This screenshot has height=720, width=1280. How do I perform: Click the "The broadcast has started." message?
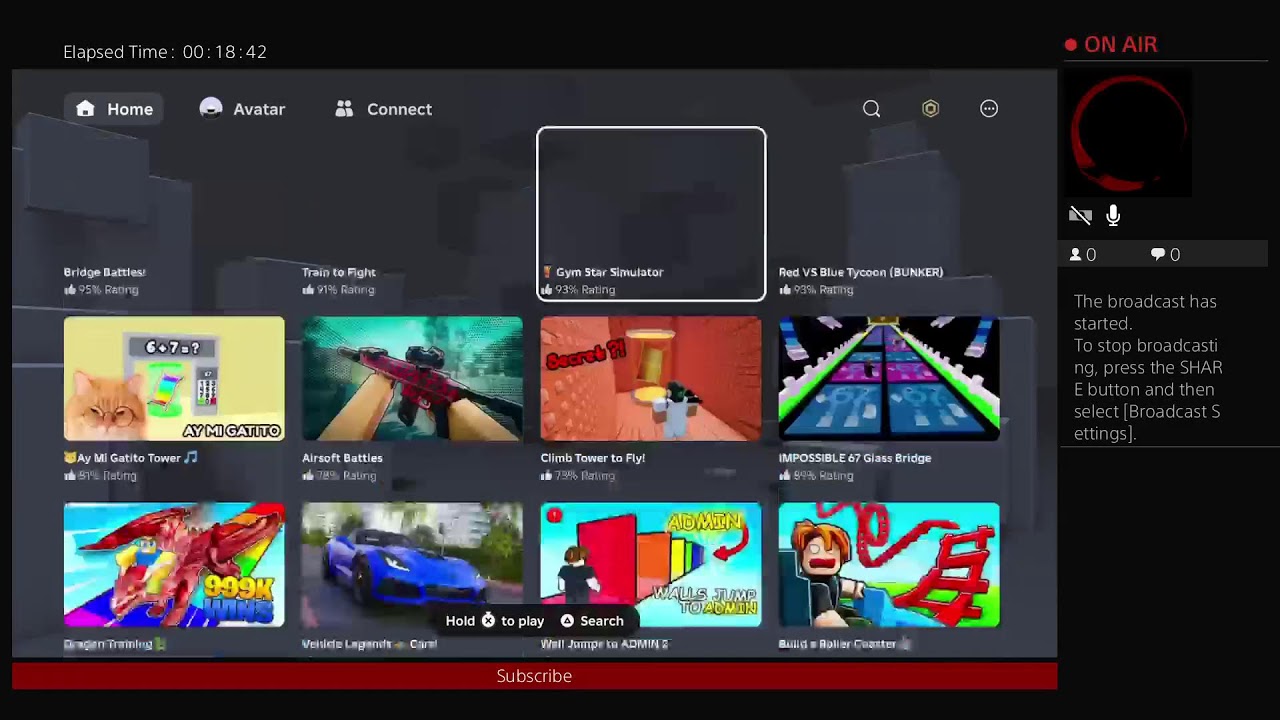click(1145, 312)
